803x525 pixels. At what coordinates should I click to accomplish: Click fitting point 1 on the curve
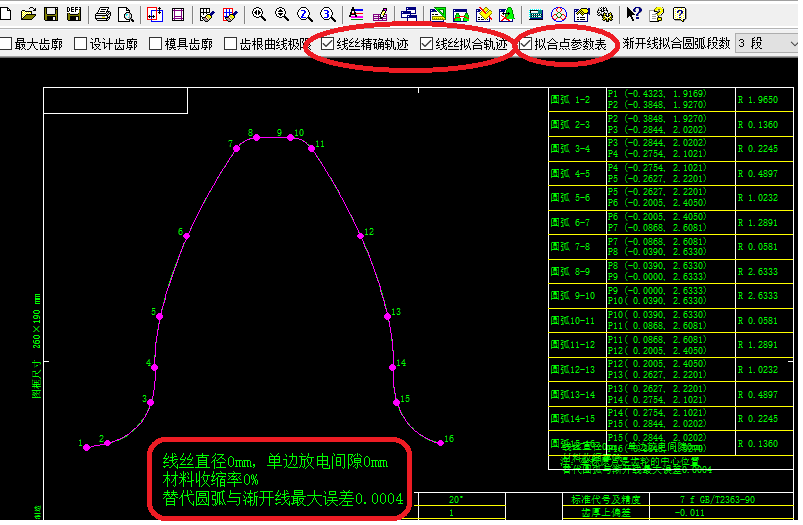point(87,448)
